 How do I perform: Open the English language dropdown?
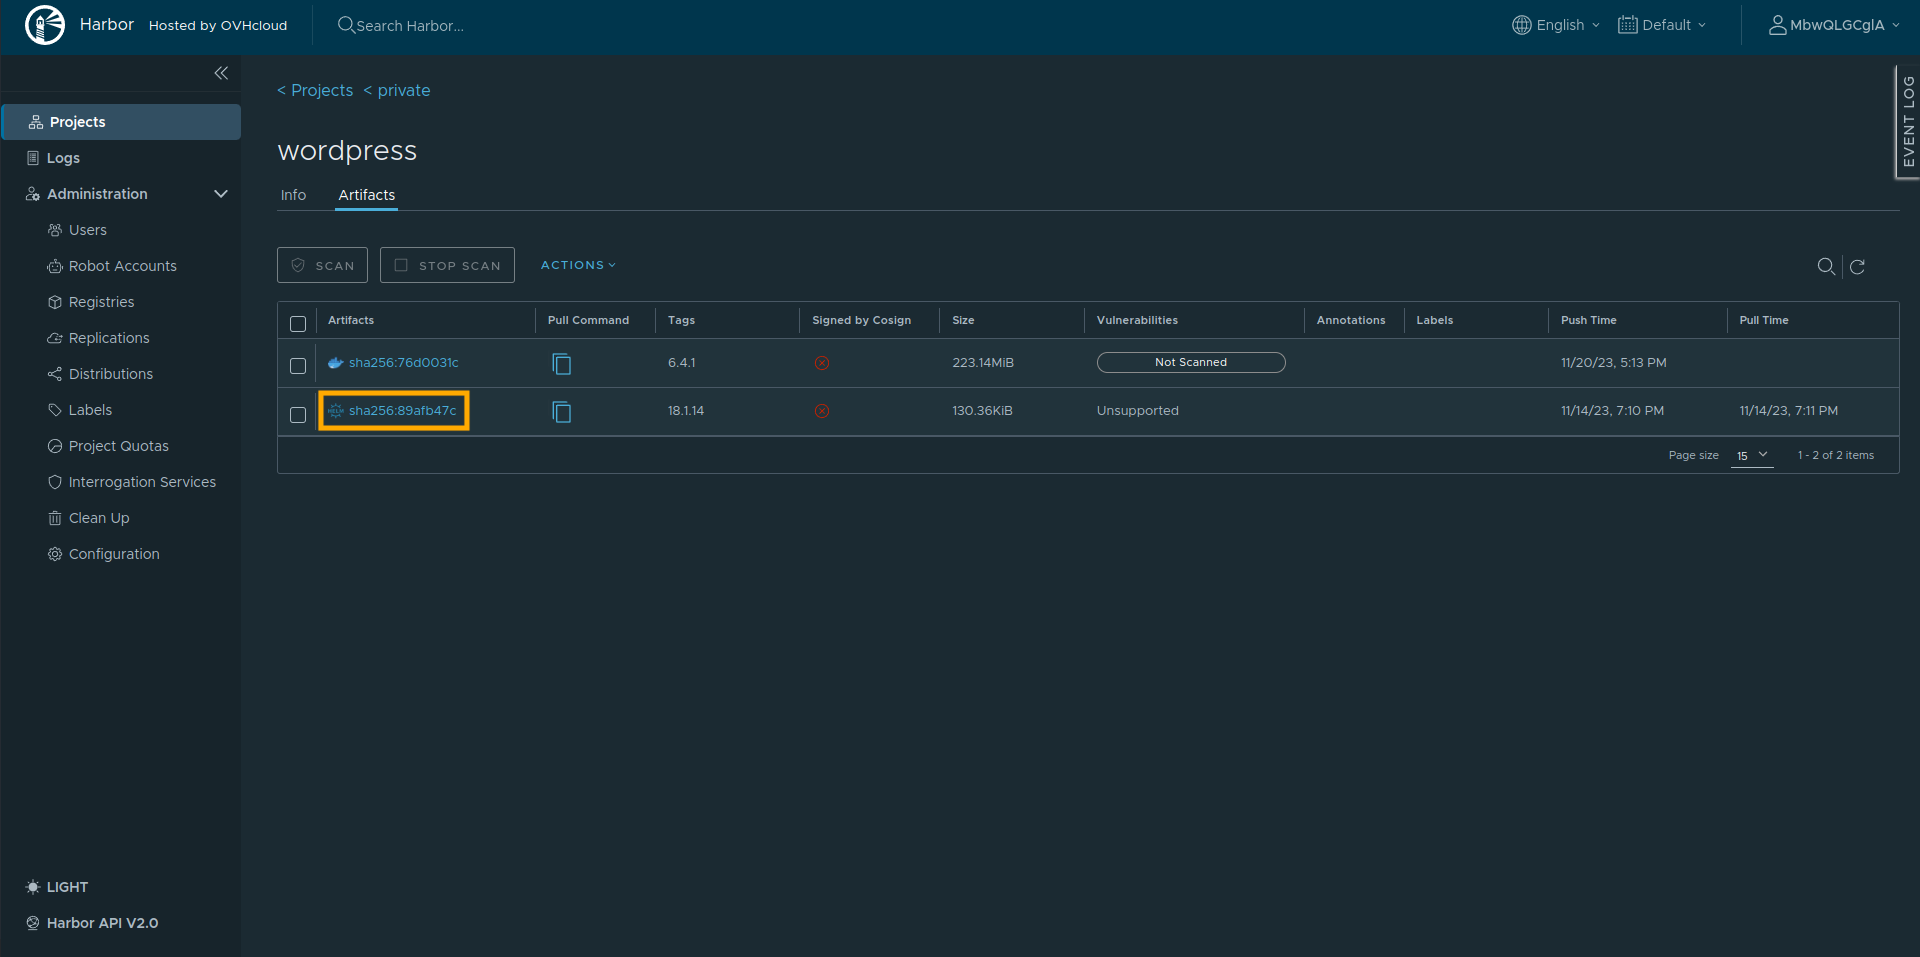(1556, 25)
